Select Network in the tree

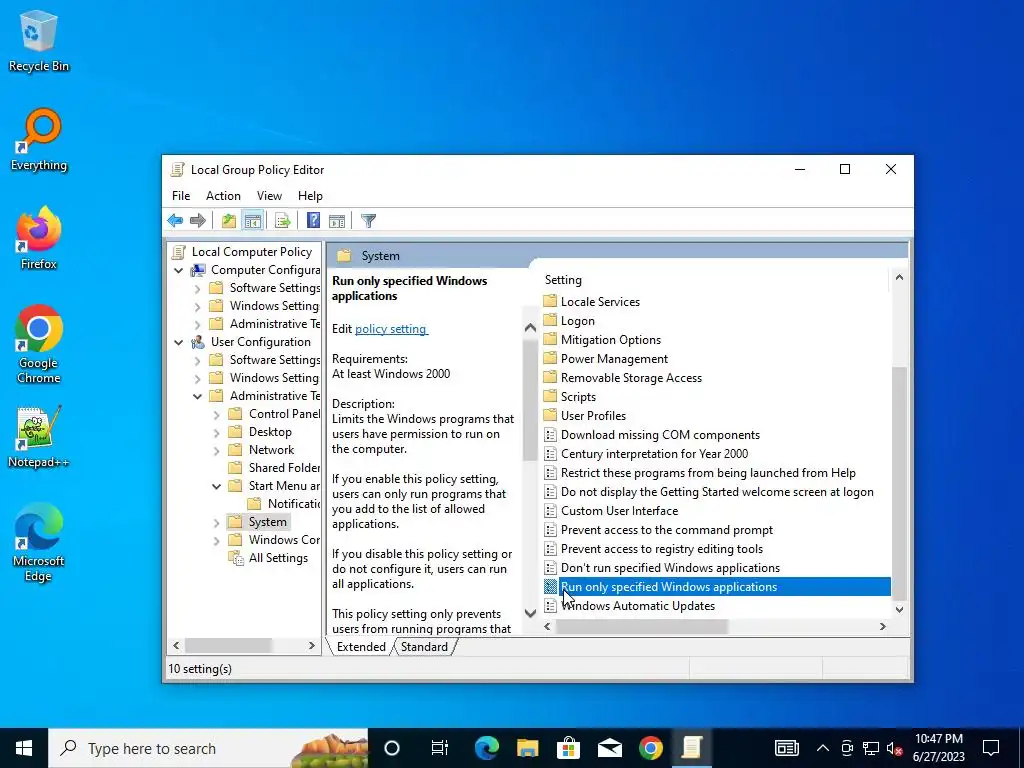pos(271,450)
